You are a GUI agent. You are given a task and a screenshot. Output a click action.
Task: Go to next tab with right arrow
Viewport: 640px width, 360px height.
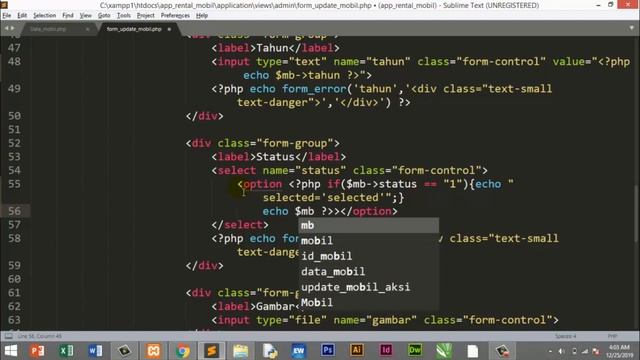(x=13, y=28)
